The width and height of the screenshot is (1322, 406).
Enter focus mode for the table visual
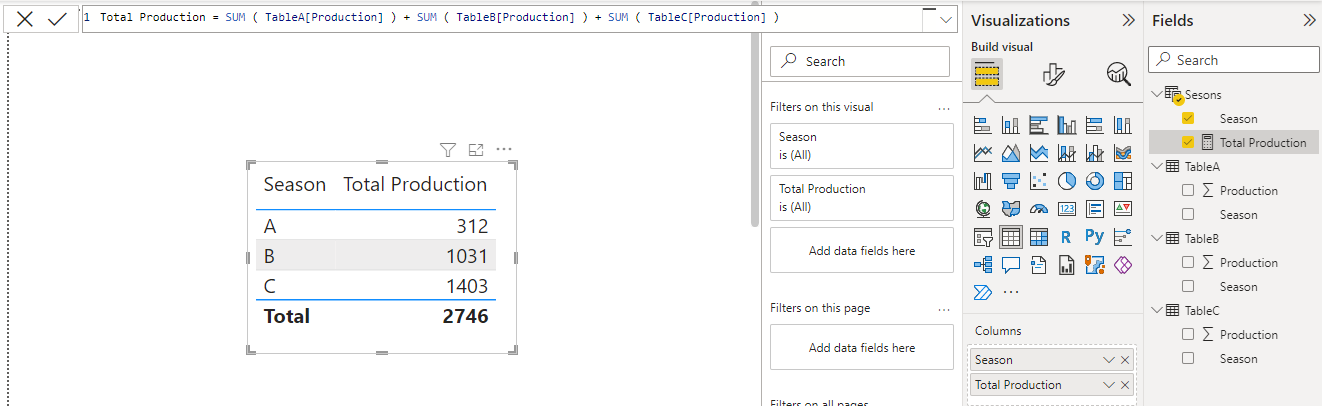tap(476, 150)
